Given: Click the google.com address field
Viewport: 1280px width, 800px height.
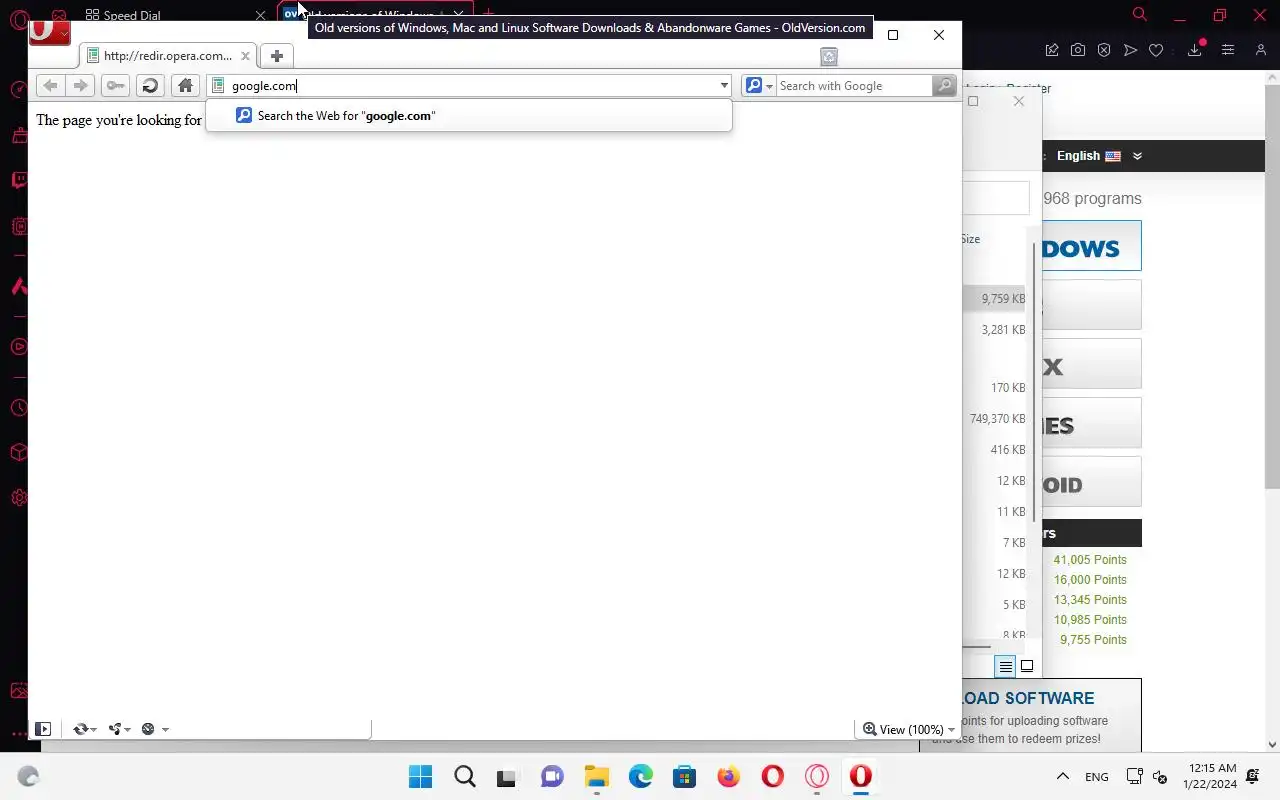Looking at the screenshot, I should tap(470, 86).
